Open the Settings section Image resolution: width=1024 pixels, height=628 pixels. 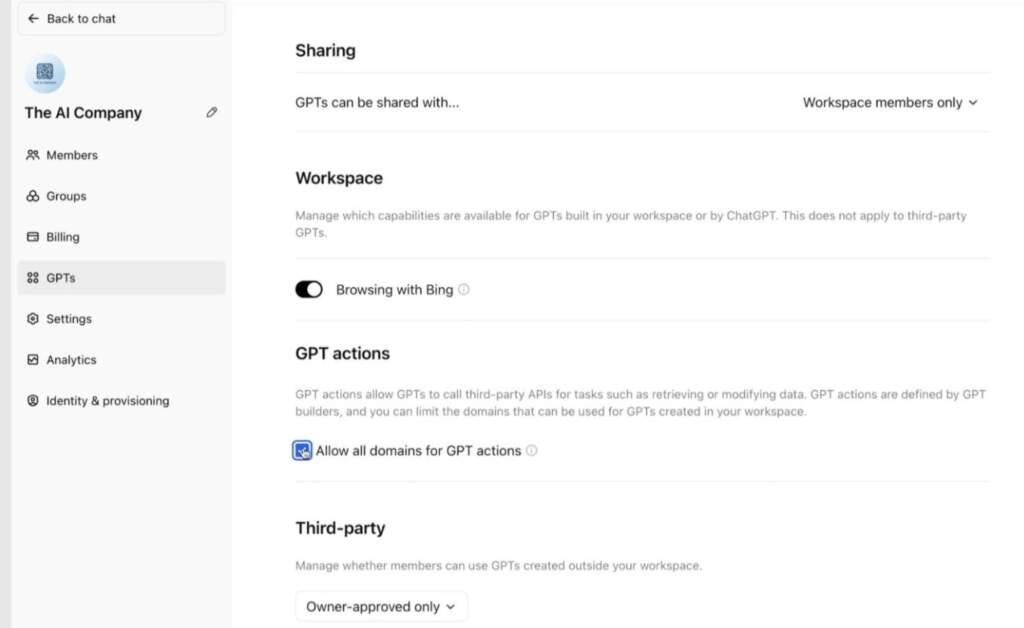[x=121, y=319]
